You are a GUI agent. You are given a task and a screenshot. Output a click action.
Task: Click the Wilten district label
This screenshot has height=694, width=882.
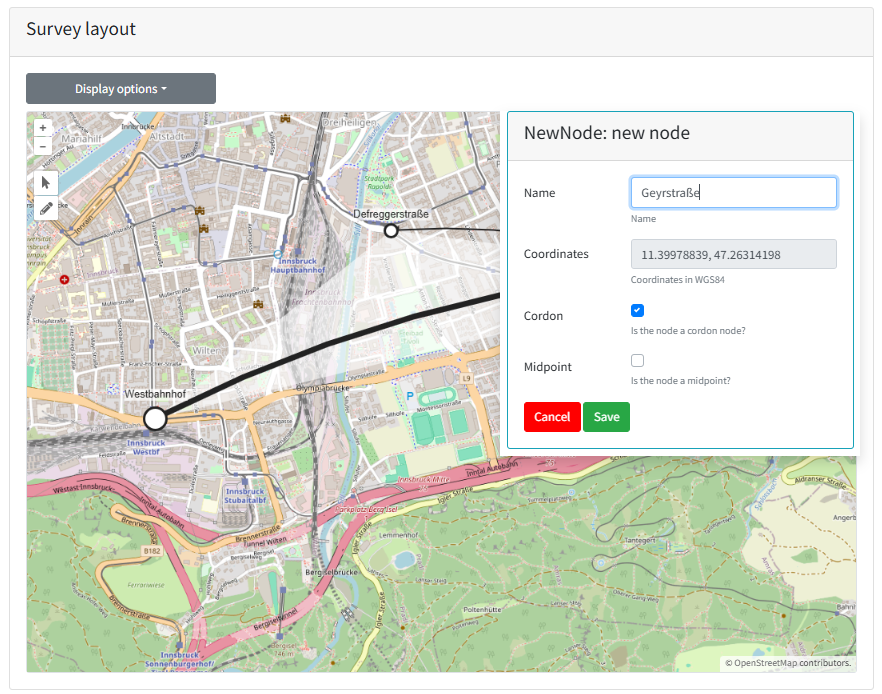pyautogui.click(x=206, y=350)
